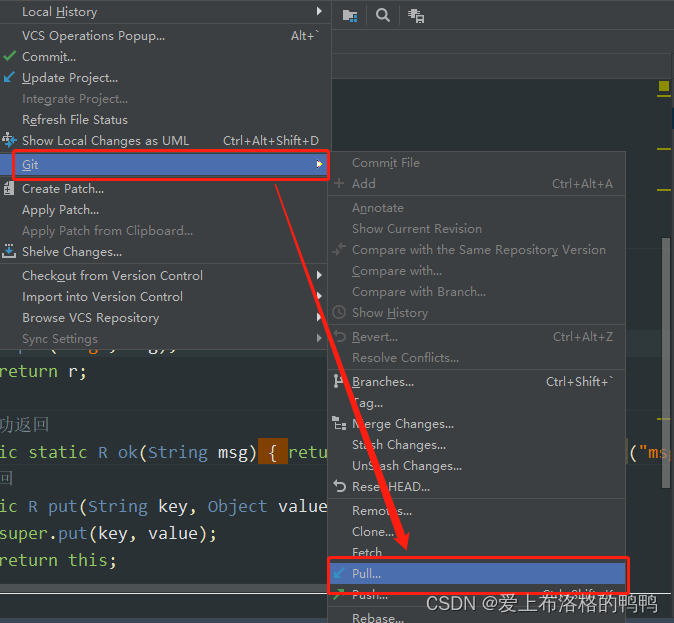Choose UnStash Changes... in Git submenu
674x623 pixels.
[477, 466]
